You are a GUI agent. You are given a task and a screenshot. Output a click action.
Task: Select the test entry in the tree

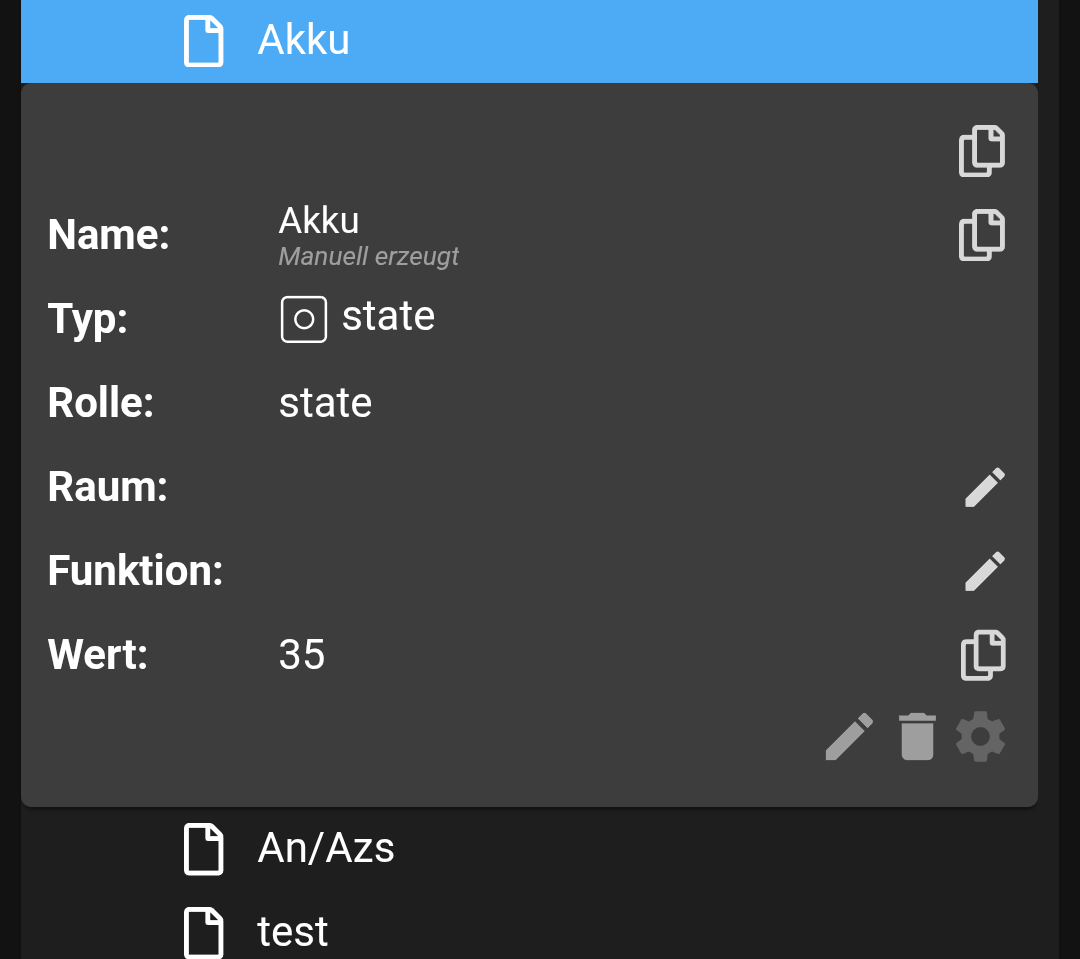(x=292, y=932)
